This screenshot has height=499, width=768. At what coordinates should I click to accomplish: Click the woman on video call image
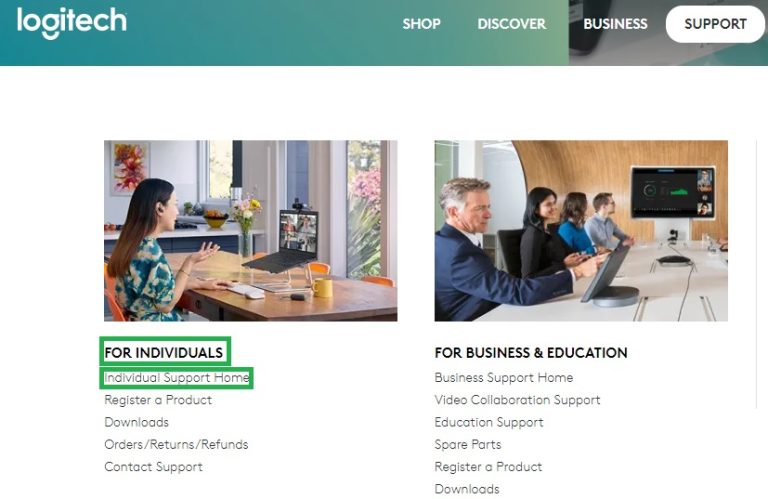tap(251, 231)
